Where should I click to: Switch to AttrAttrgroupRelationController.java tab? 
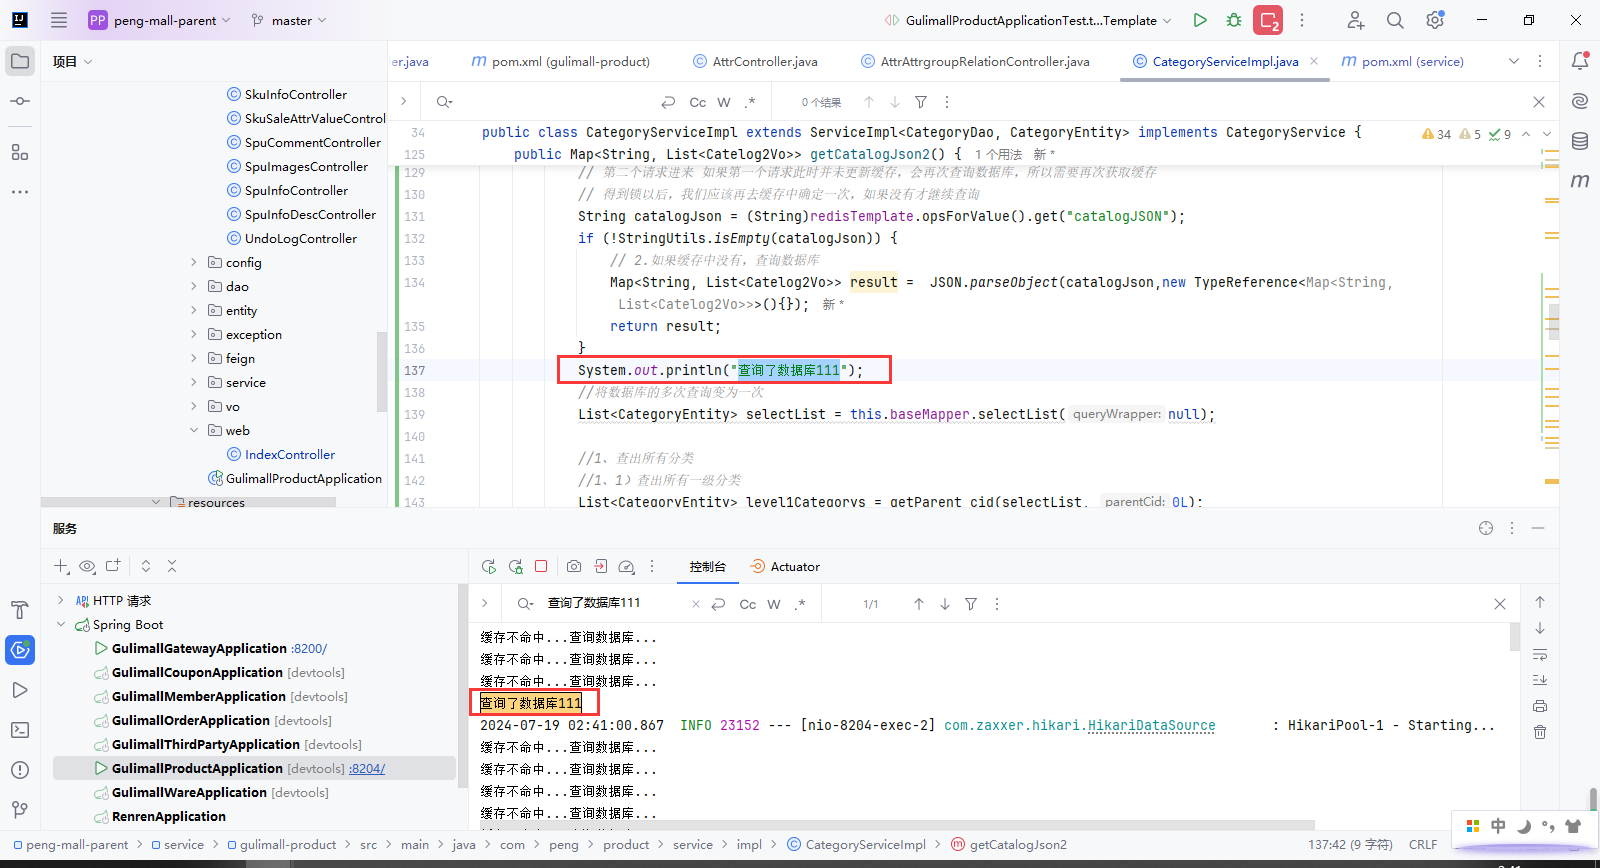975,61
